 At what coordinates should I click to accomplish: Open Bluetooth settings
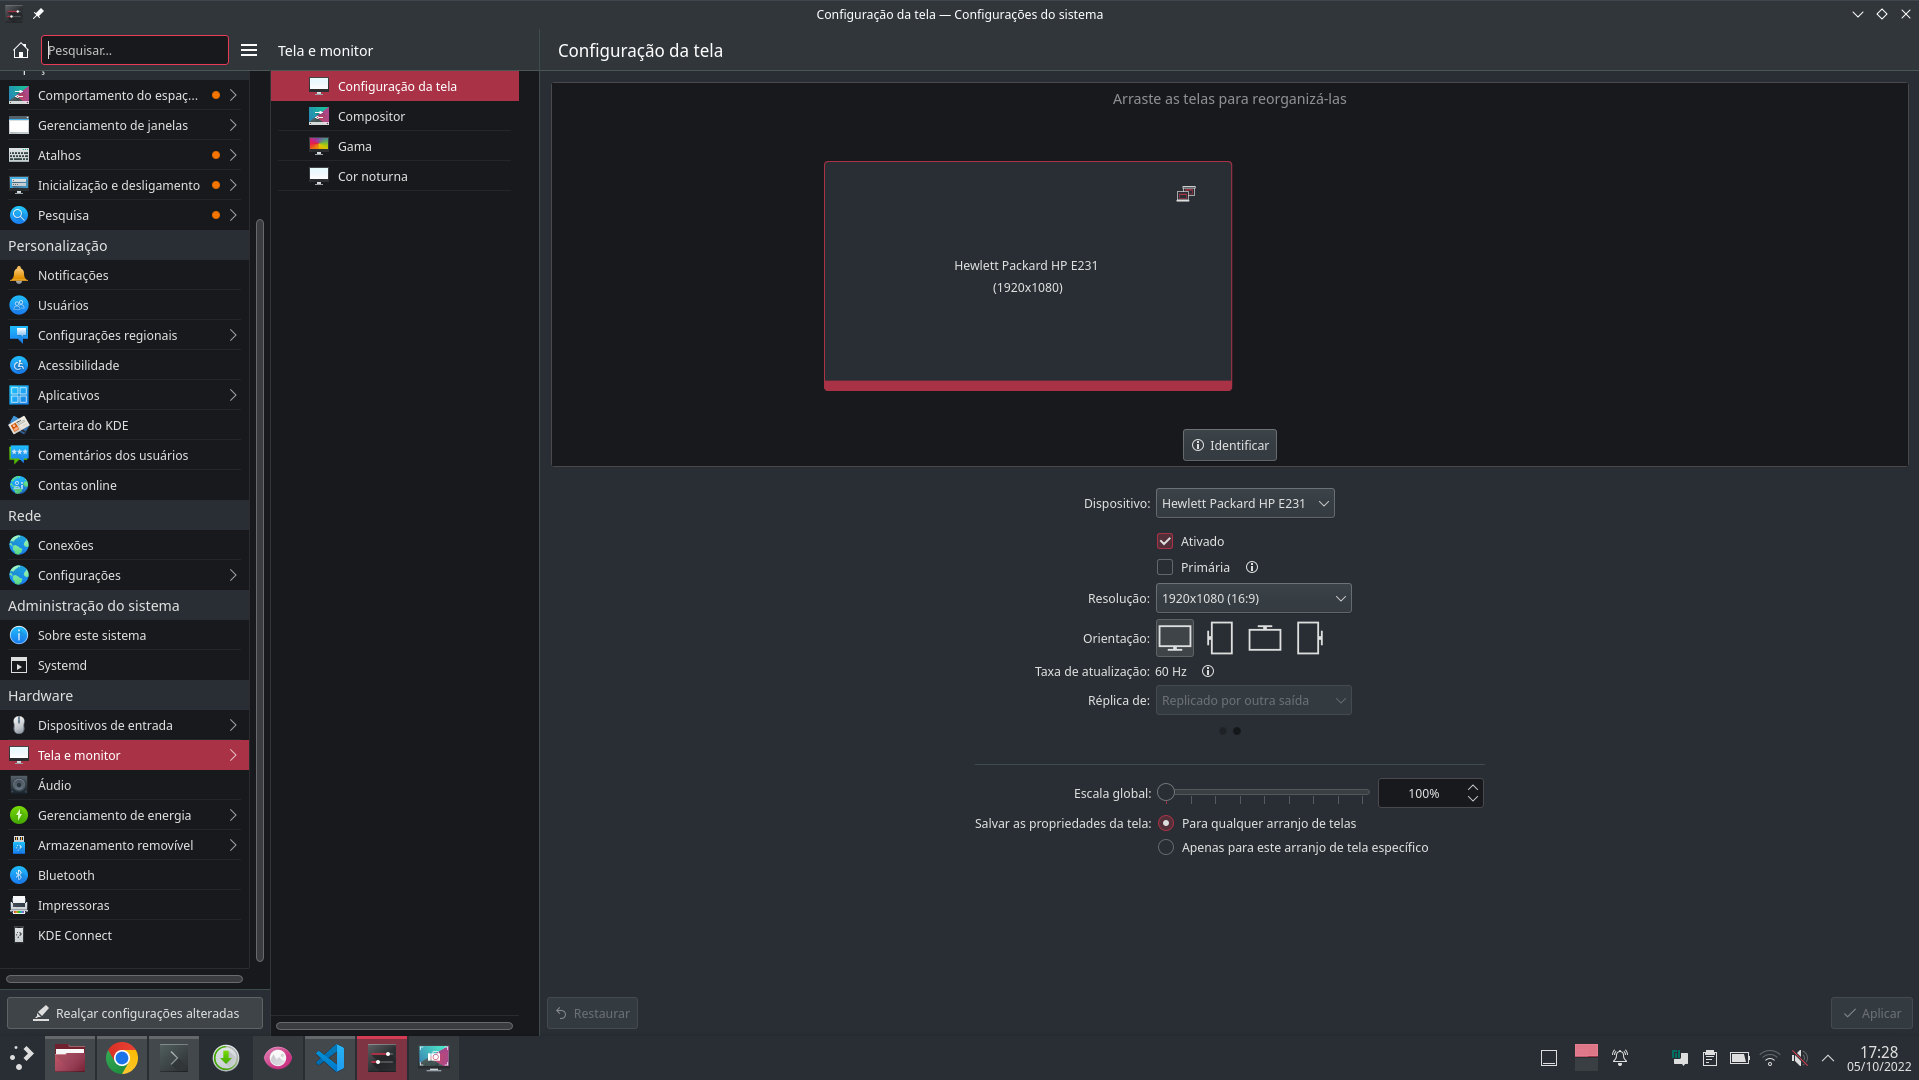click(x=124, y=875)
